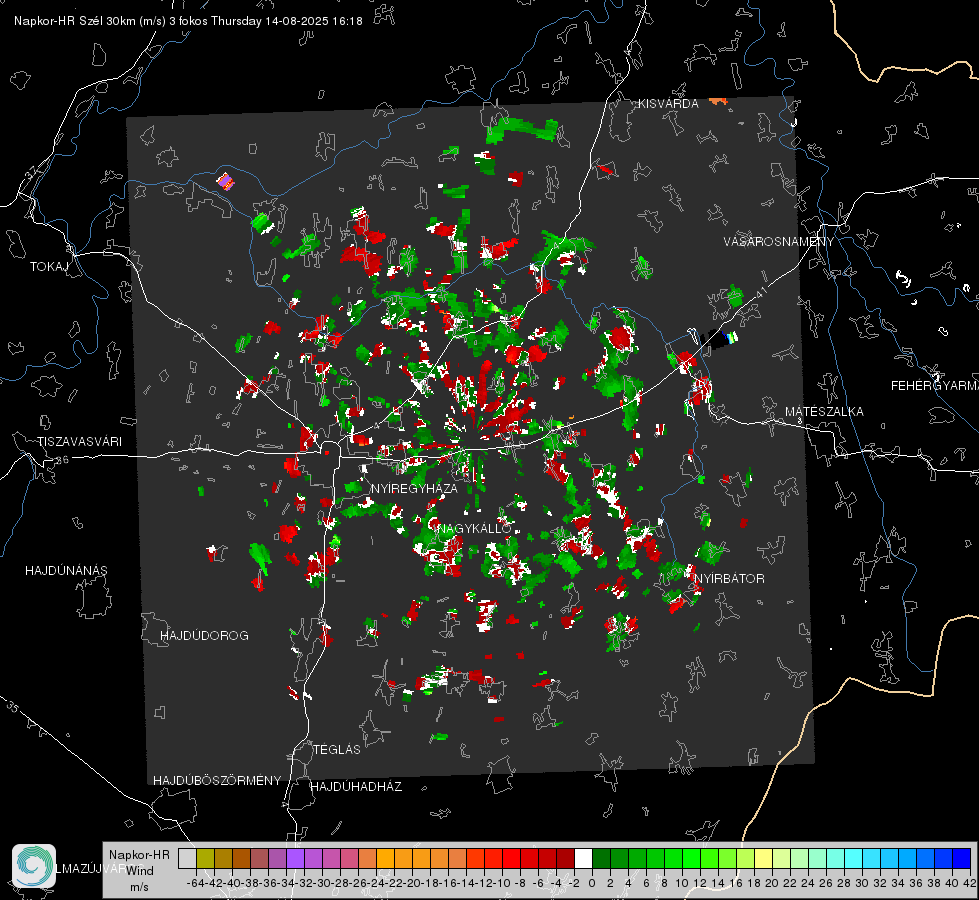The width and height of the screenshot is (979, 900).
Task: Click the partly cut-off FEHÉRGYARMAT label
Action: click(934, 386)
